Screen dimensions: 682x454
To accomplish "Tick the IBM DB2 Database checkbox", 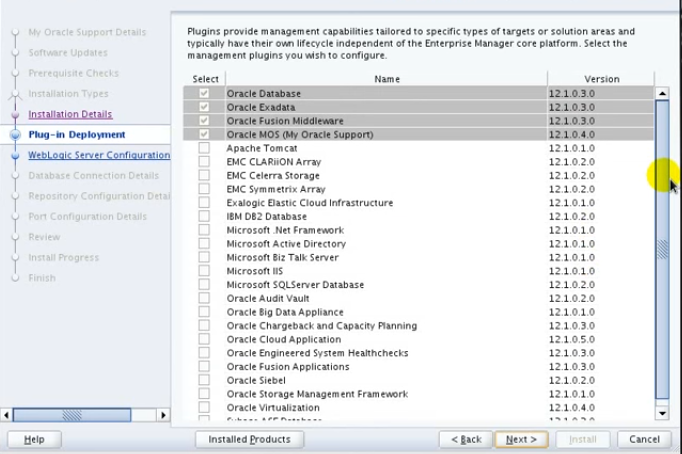I will point(204,216).
